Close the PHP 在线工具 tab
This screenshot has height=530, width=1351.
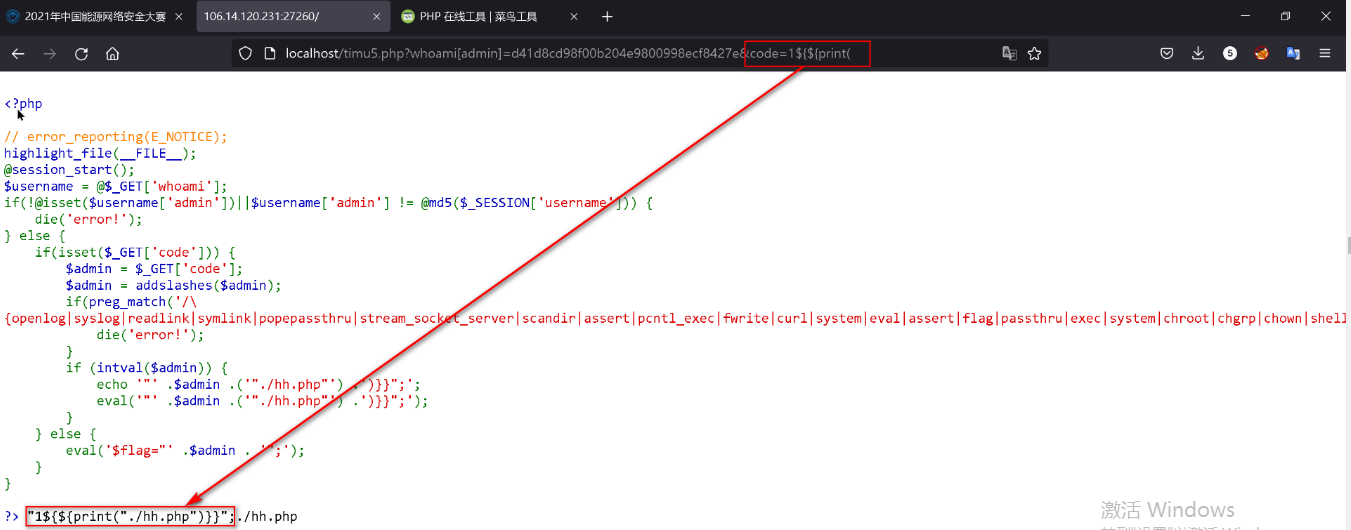(572, 16)
